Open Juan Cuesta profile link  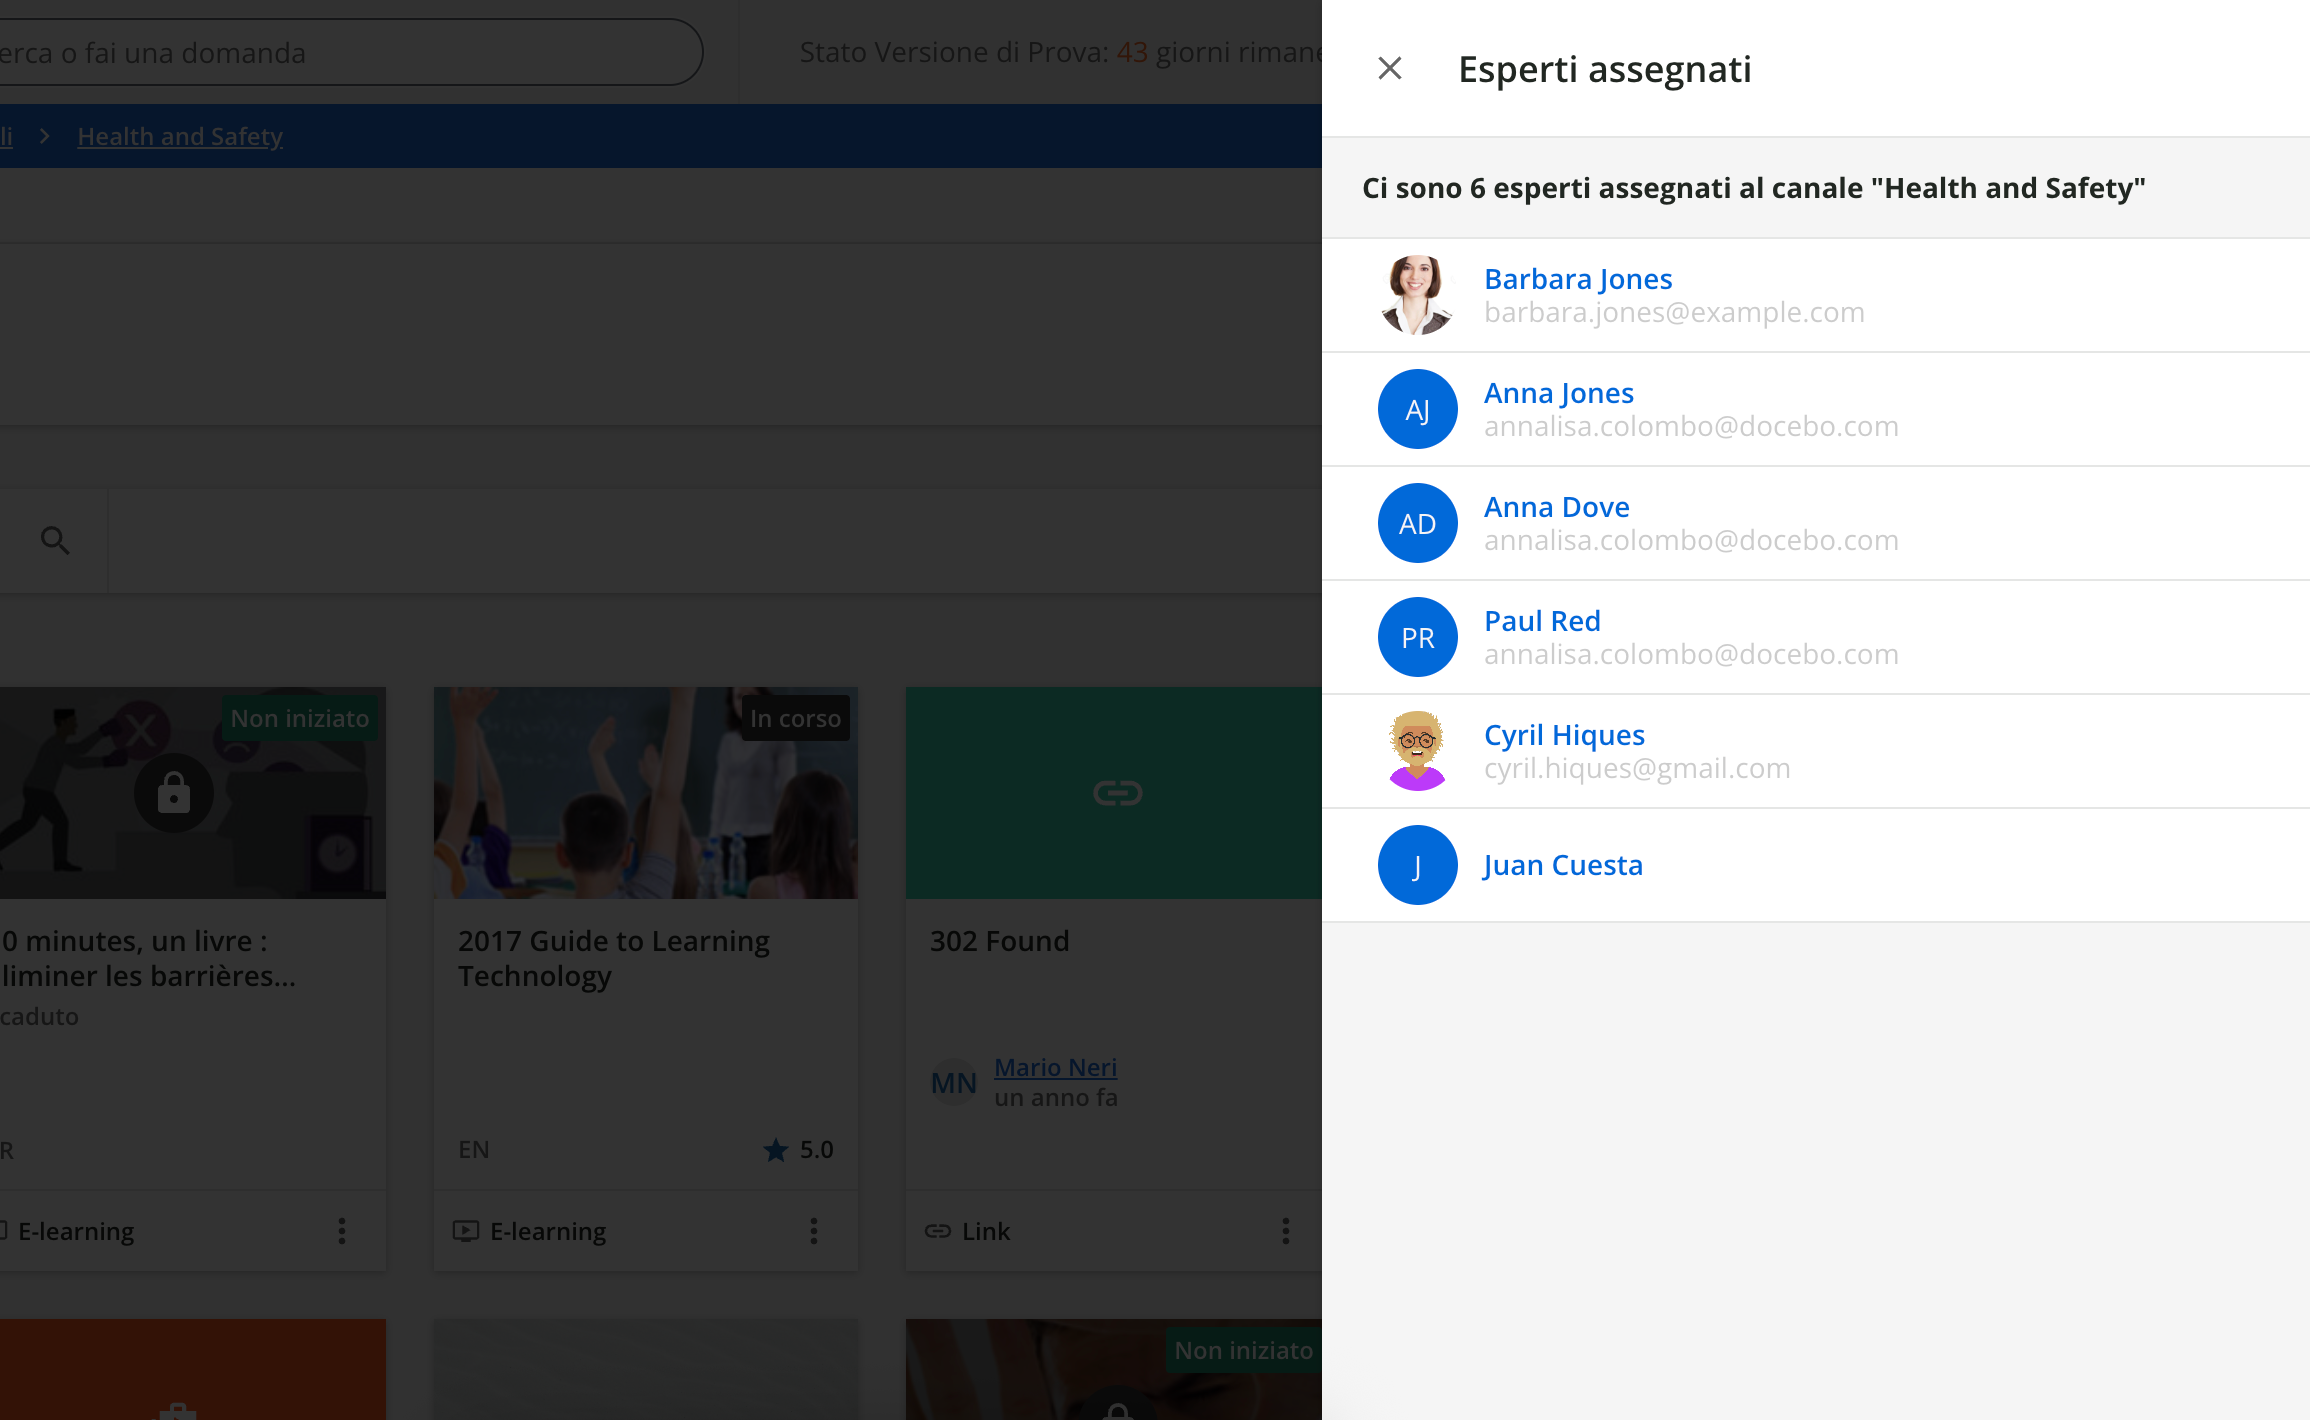tap(1562, 865)
